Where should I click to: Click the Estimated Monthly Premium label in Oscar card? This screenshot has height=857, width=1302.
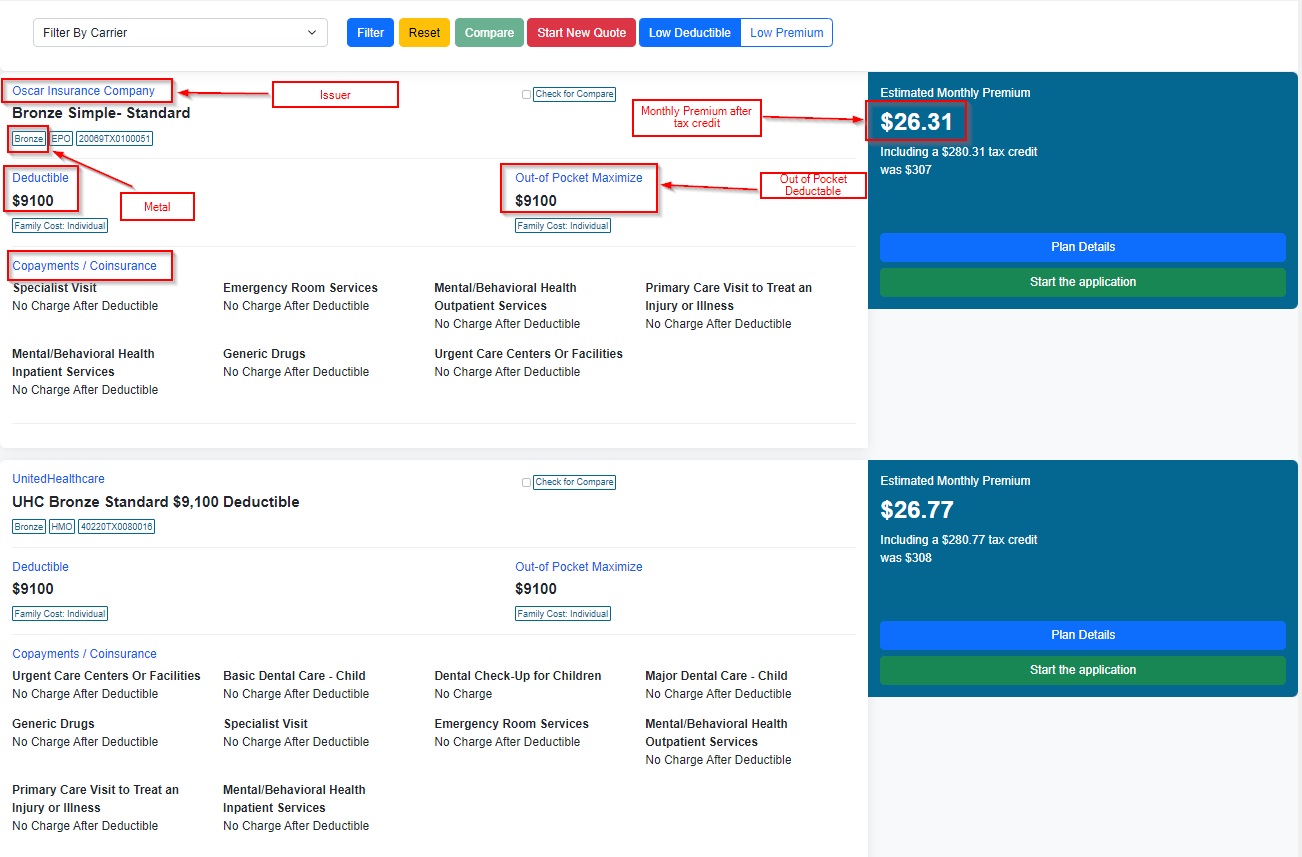pyautogui.click(x=955, y=93)
